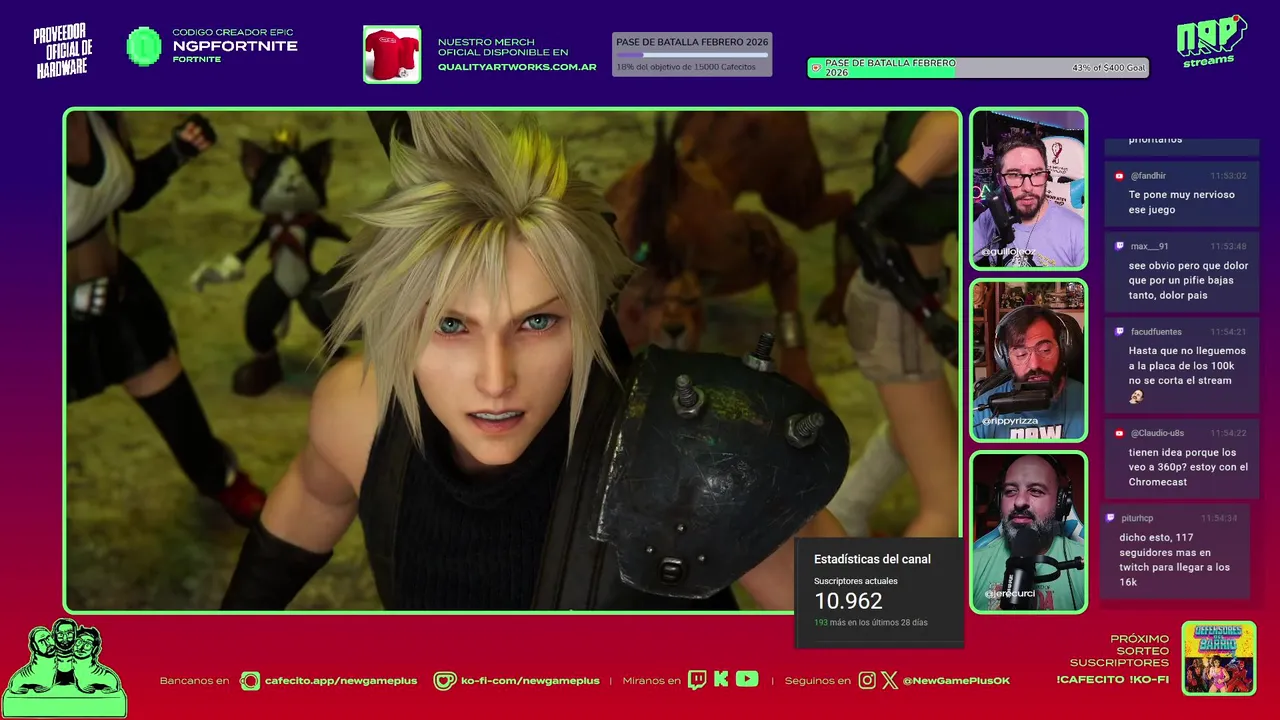Click the Defensores del Barrio cover thumbnail
1280x720 pixels.
[x=1219, y=658]
